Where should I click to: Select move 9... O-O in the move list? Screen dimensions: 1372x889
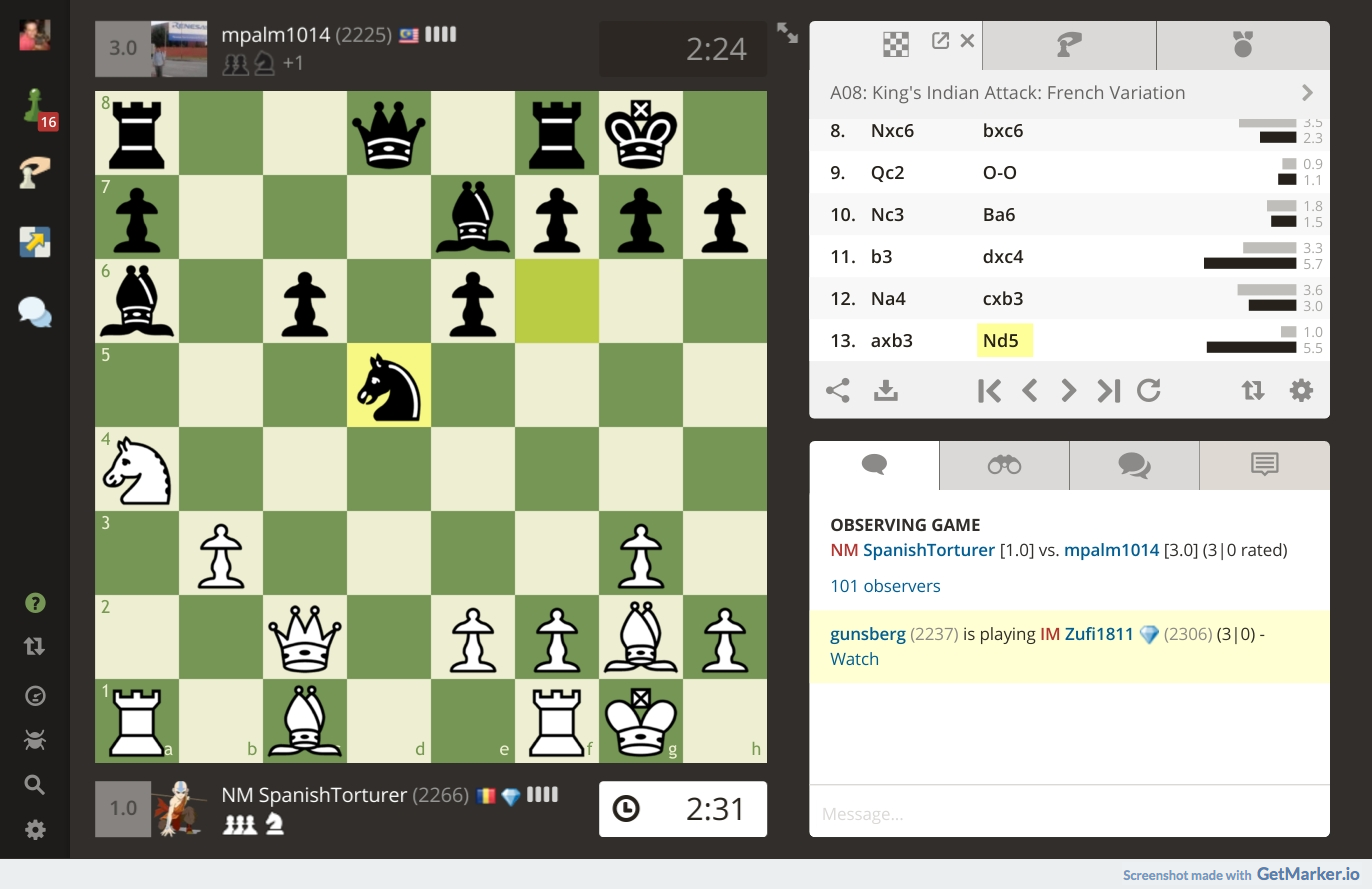[1000, 173]
